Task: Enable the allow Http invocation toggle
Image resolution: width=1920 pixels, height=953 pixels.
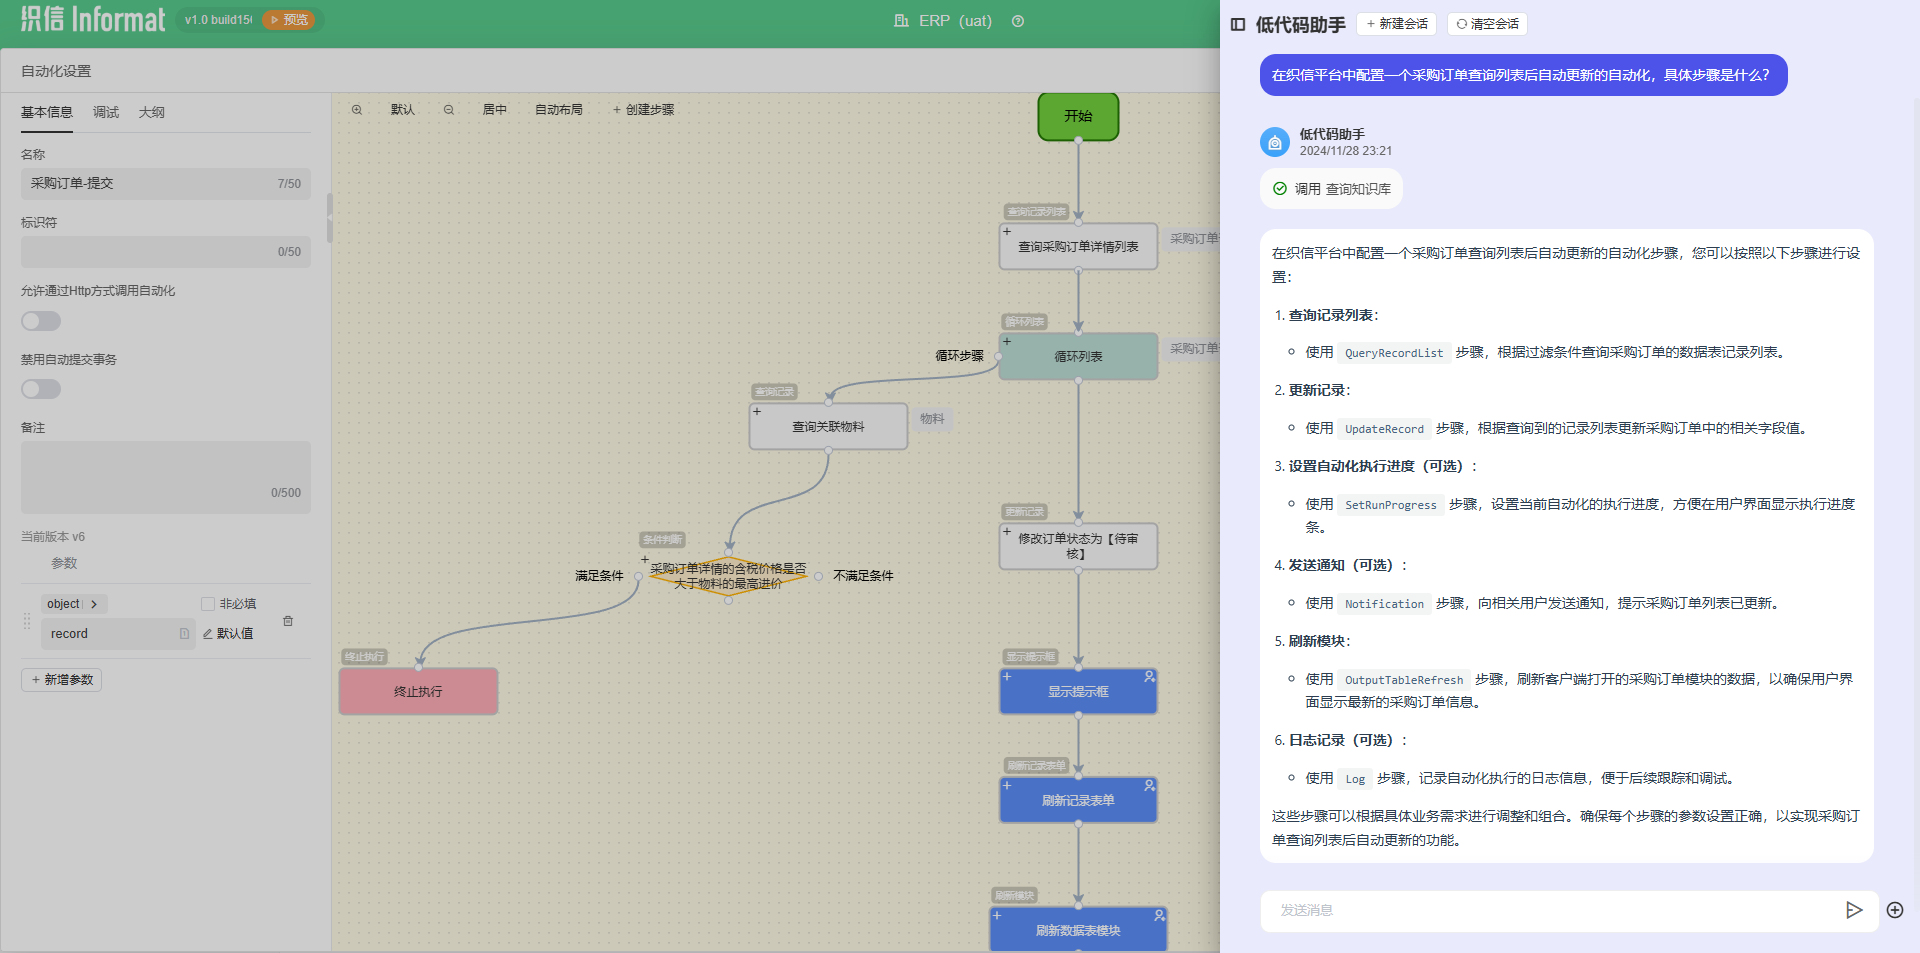Action: pyautogui.click(x=41, y=321)
